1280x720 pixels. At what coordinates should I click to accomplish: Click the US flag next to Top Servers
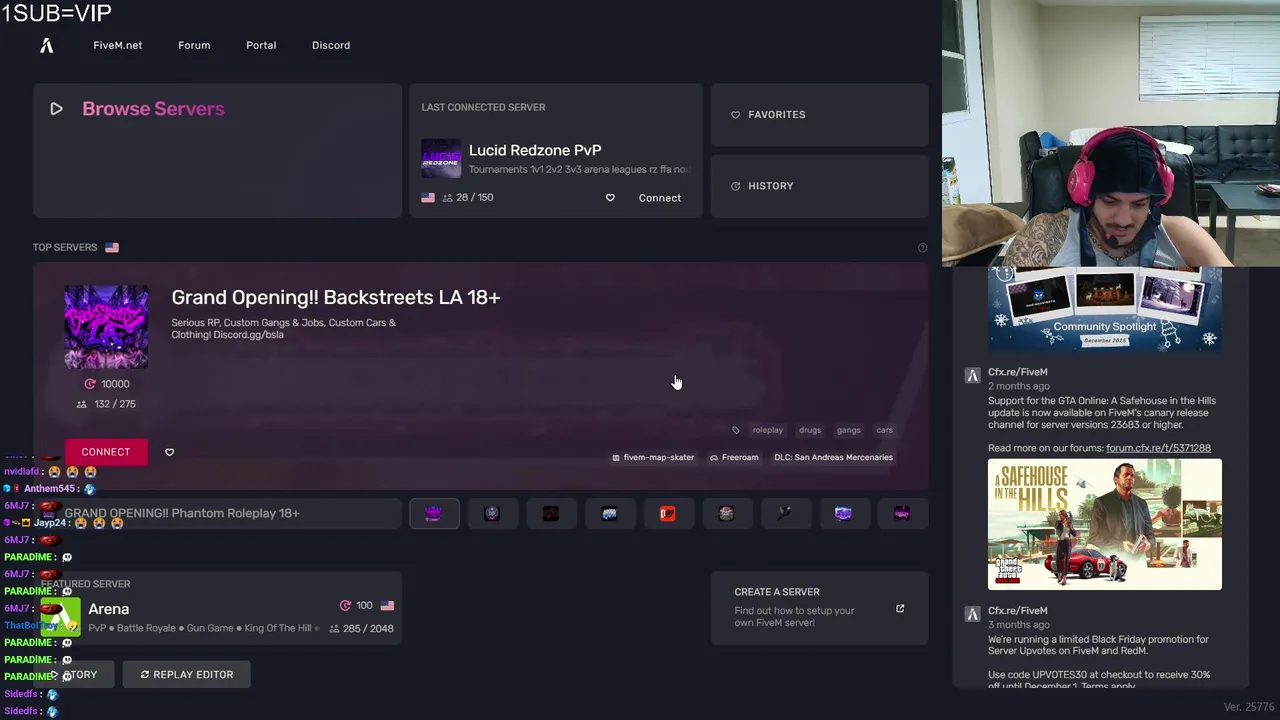pyautogui.click(x=112, y=247)
